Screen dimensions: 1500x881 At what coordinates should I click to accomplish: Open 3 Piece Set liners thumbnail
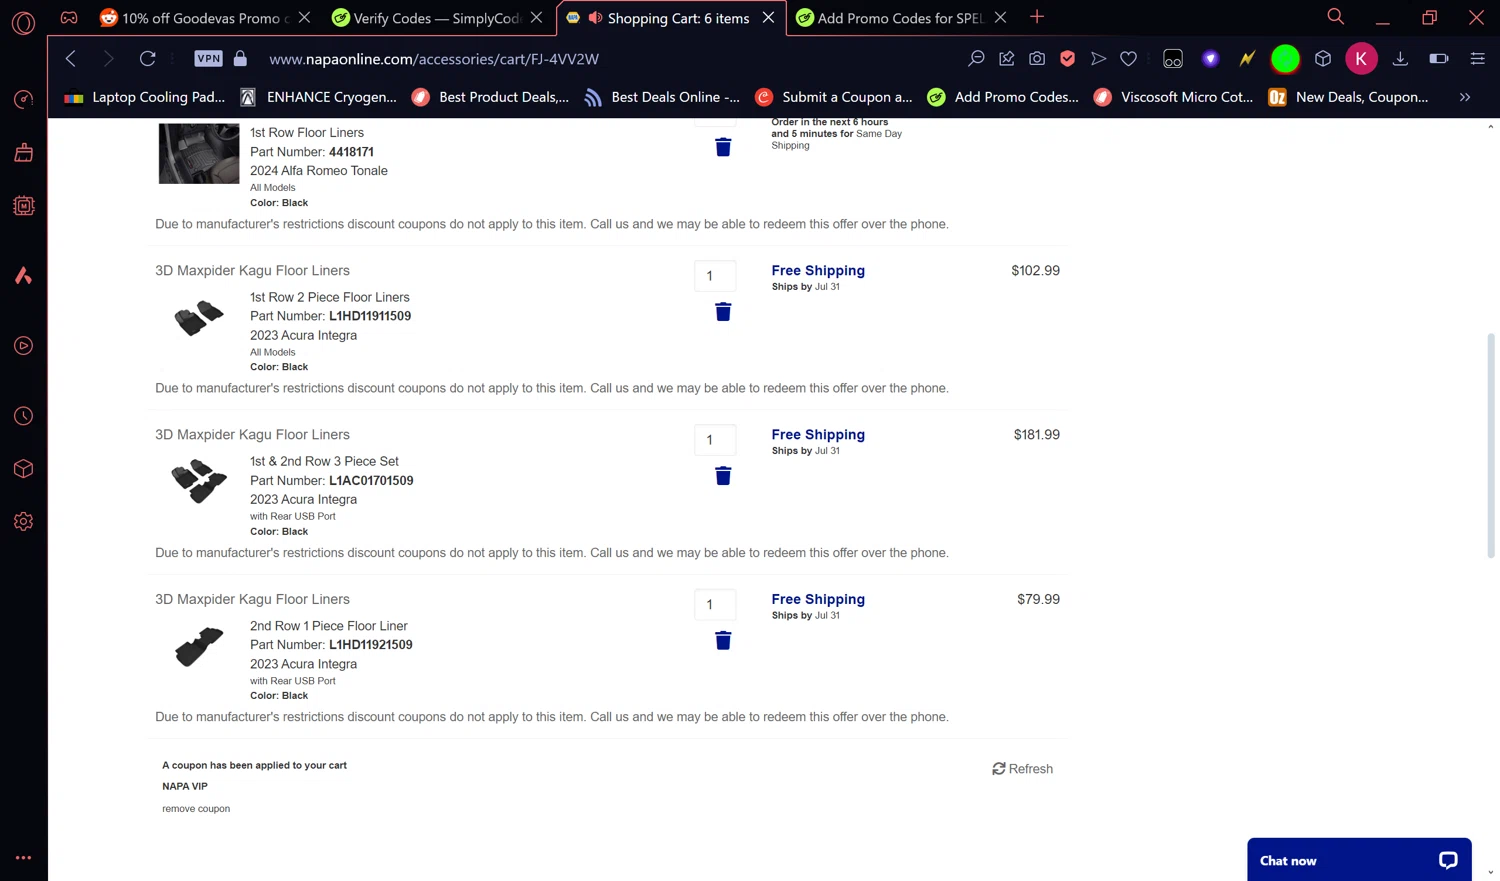[x=199, y=481]
